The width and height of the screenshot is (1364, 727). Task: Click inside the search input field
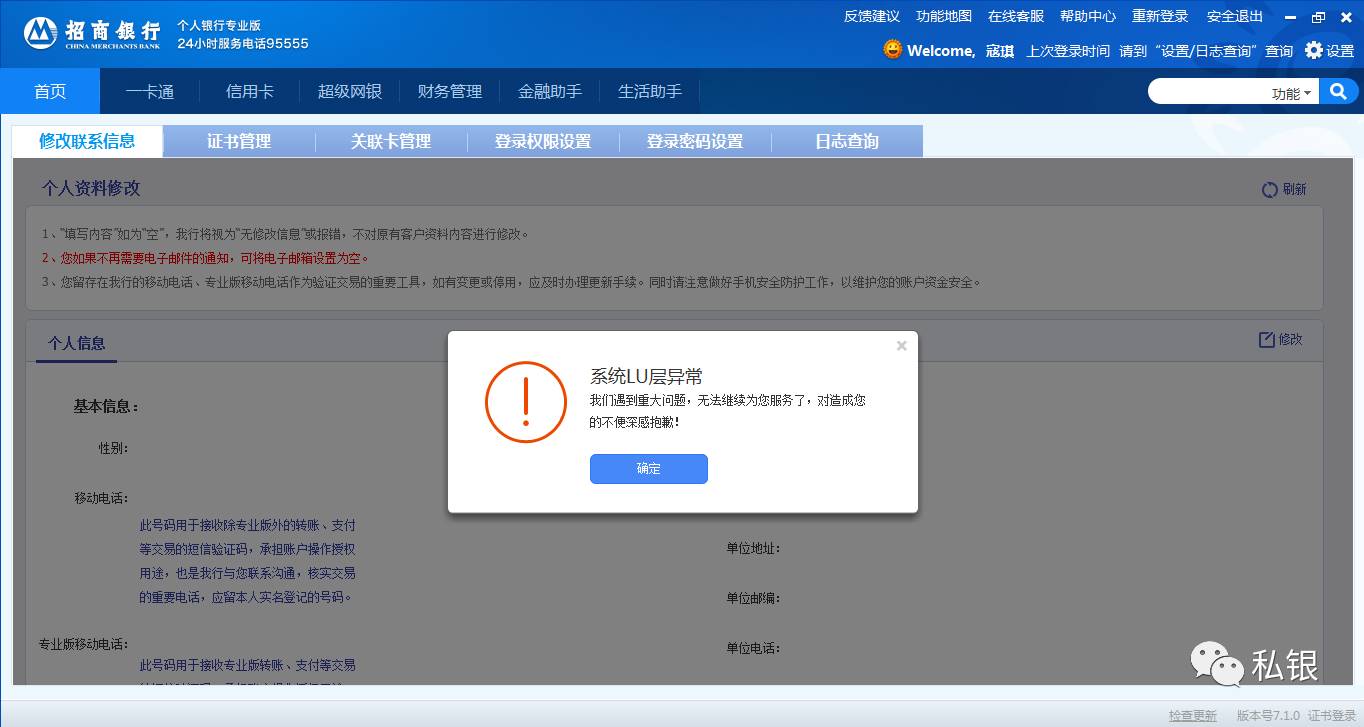pos(1209,92)
